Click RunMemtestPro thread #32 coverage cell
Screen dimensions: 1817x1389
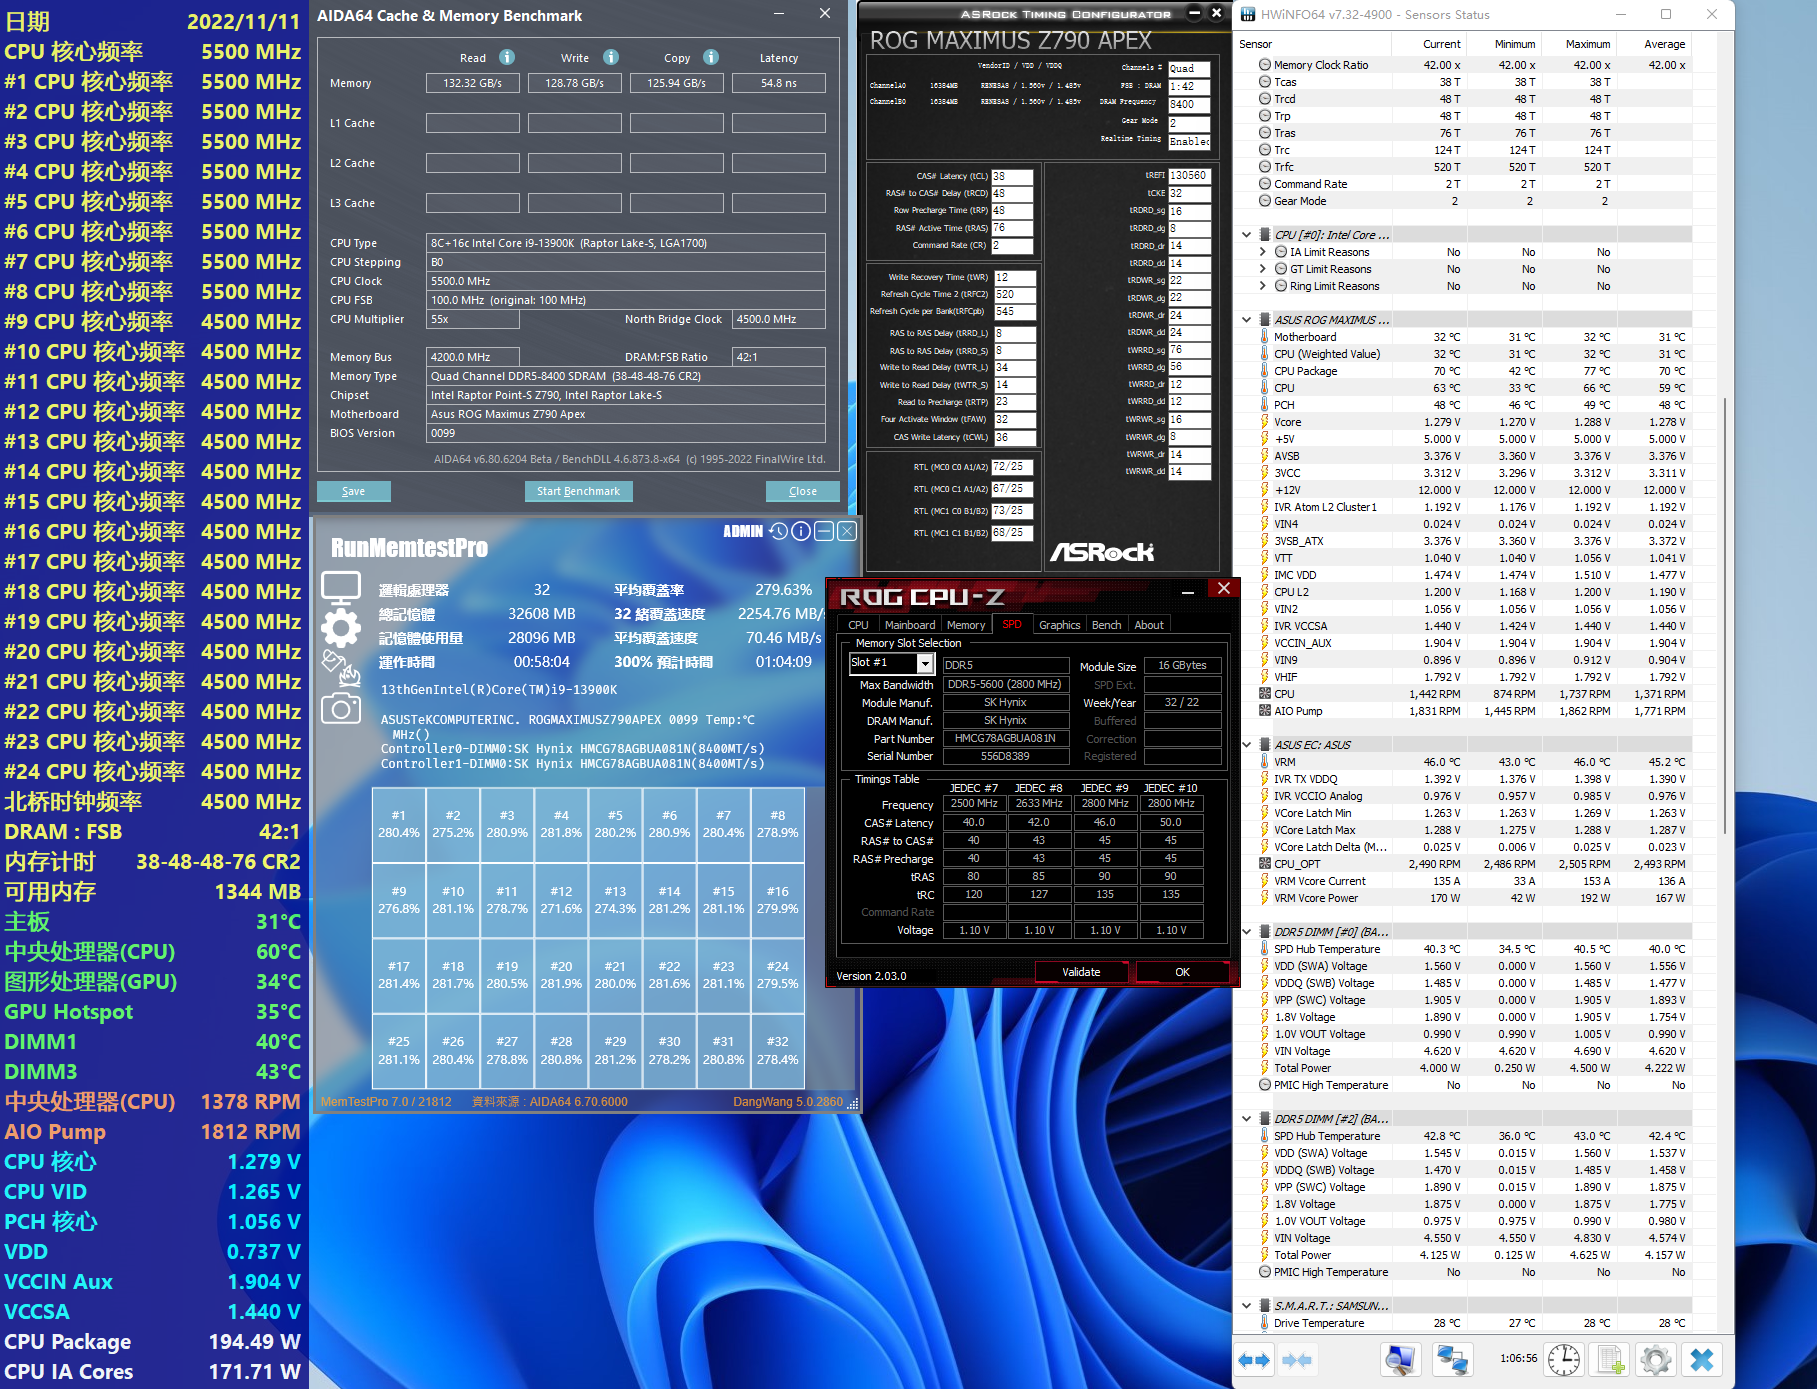[x=778, y=1051]
